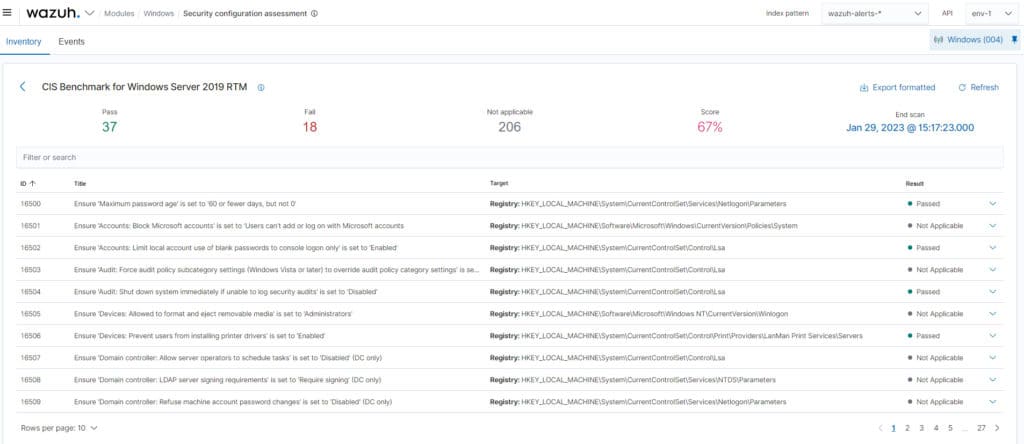The height and width of the screenshot is (444, 1024).
Task: Select the Inventory tab
Action: click(24, 42)
